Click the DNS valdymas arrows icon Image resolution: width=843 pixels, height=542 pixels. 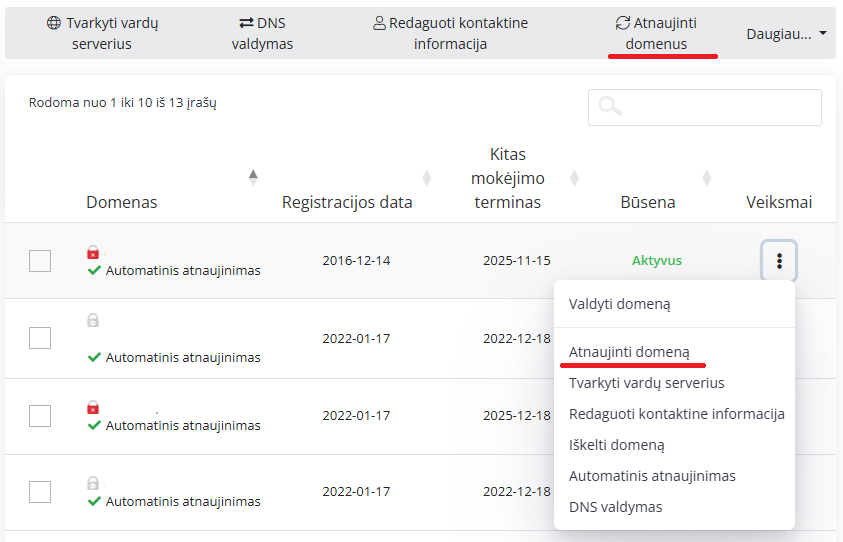pyautogui.click(x=246, y=23)
